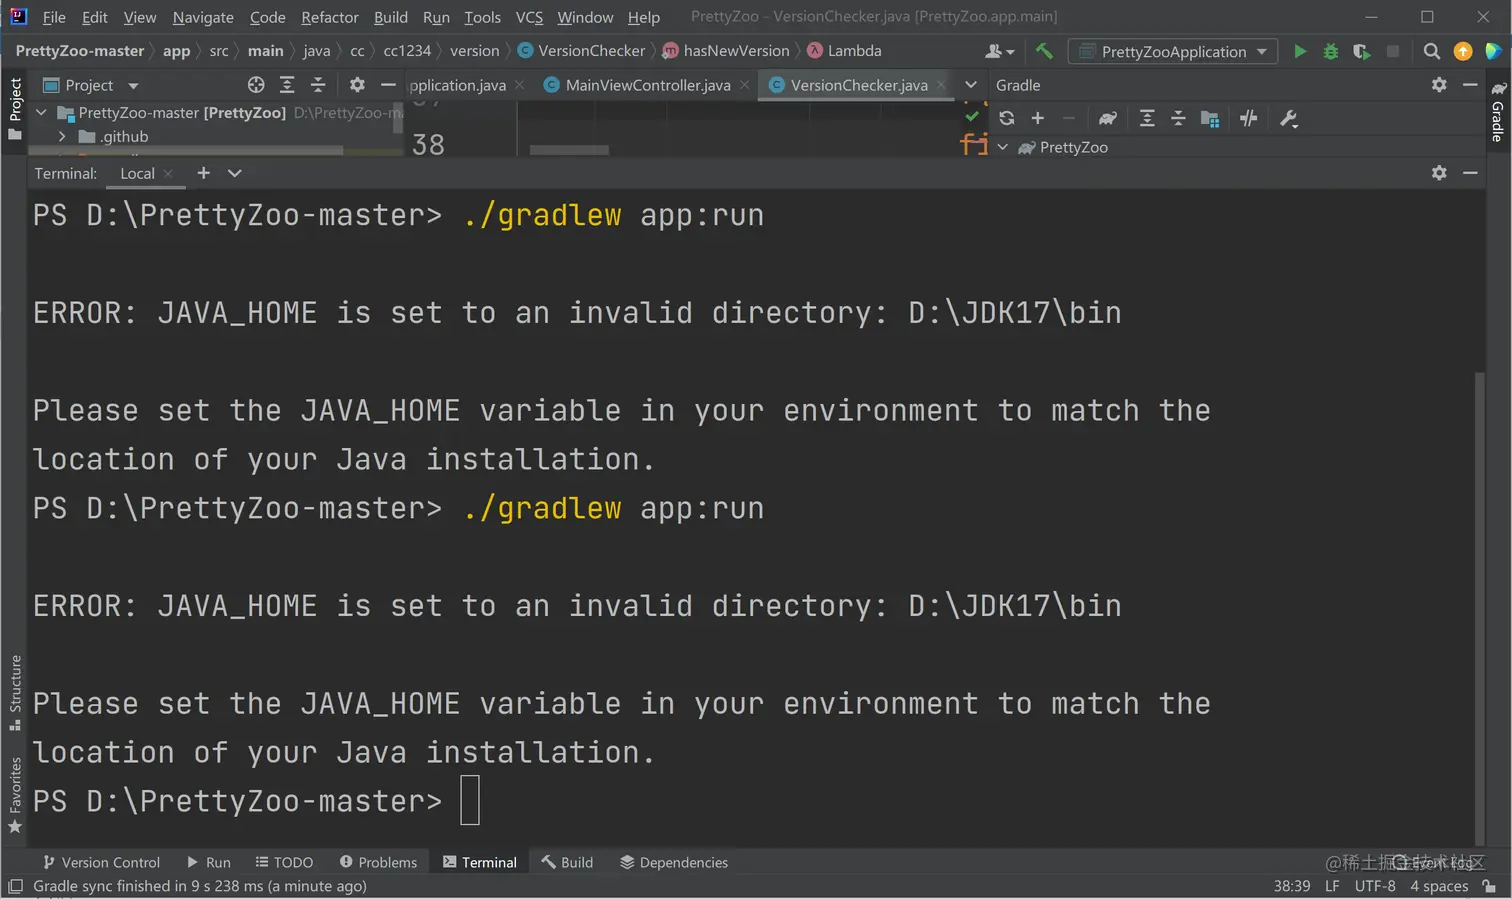This screenshot has height=899, width=1512.
Task: Expand all in Gradle tool window
Action: (1147, 118)
